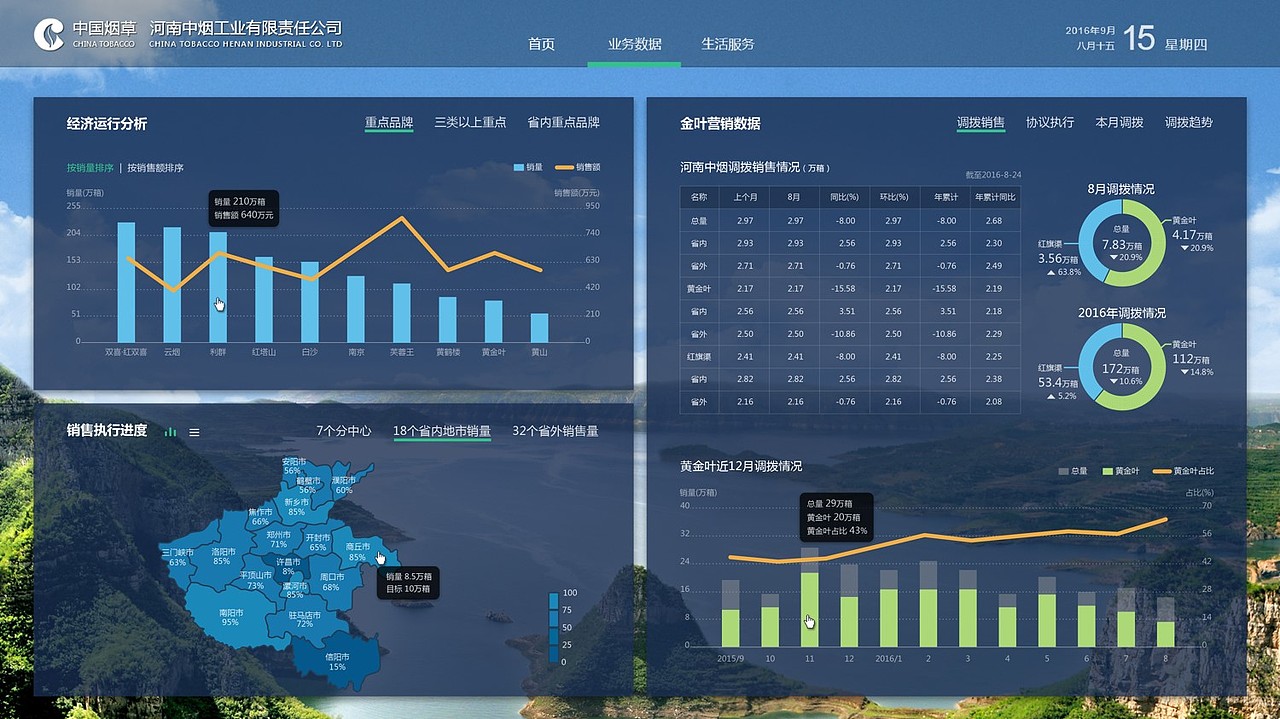Open the 生活服务 menu

tap(728, 43)
